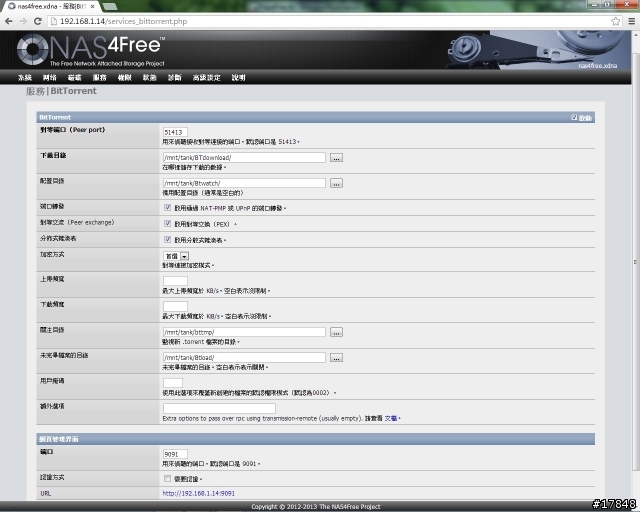Open the Chrome hamburger menu
Screen dimensions: 640x512
[631, 21]
